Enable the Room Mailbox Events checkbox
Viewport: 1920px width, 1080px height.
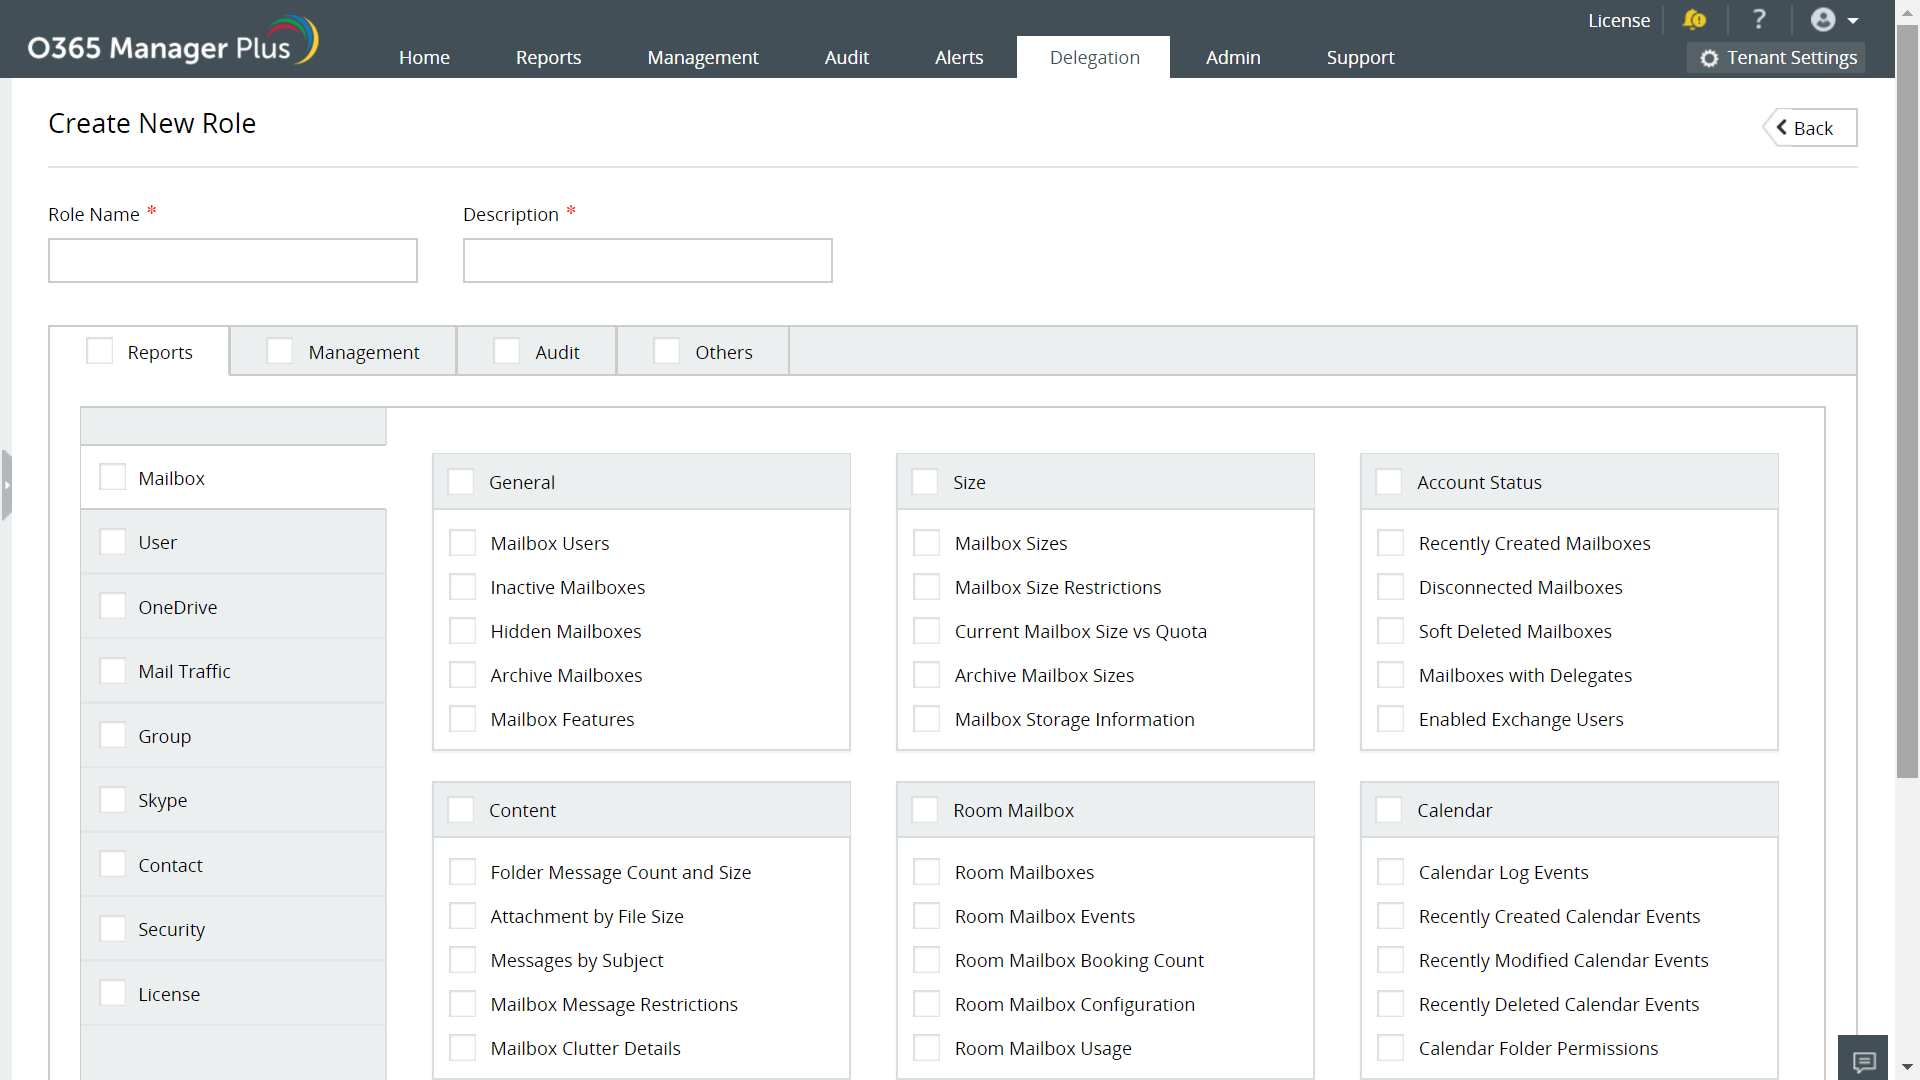[926, 916]
